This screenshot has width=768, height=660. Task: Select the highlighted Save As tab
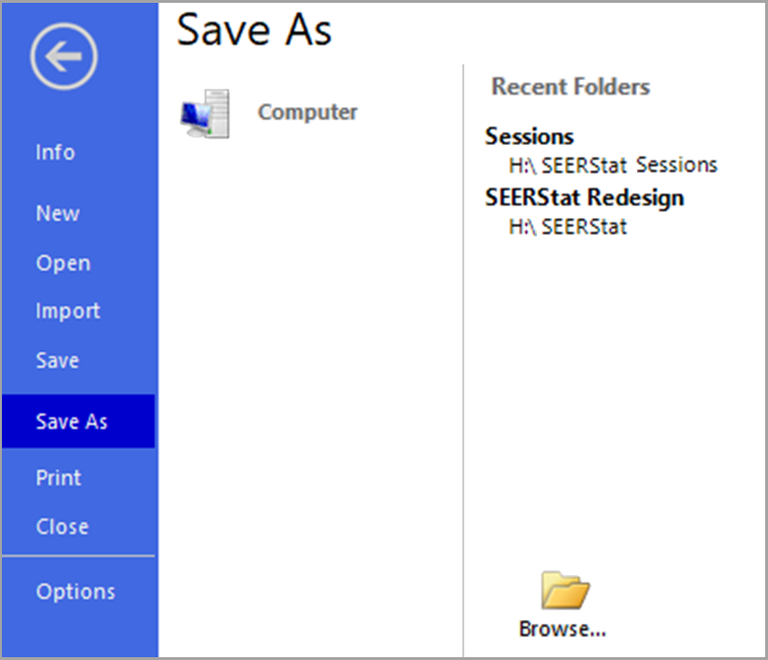72,421
